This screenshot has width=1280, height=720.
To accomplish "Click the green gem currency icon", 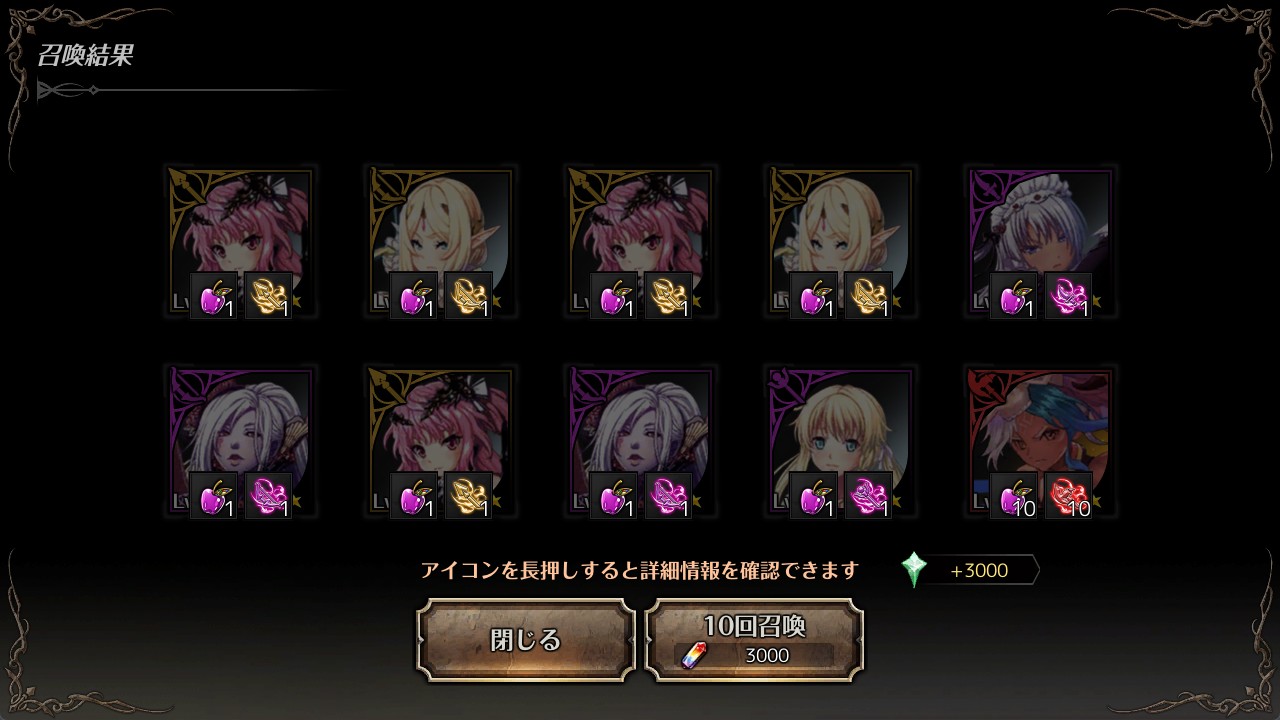I will [x=914, y=570].
